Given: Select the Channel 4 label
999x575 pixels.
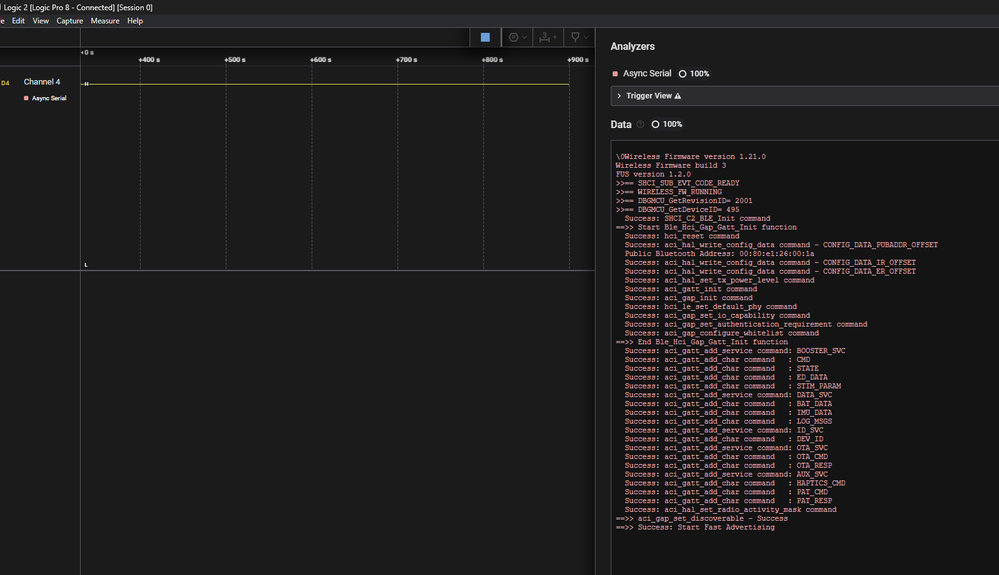Looking at the screenshot, I should pos(42,82).
